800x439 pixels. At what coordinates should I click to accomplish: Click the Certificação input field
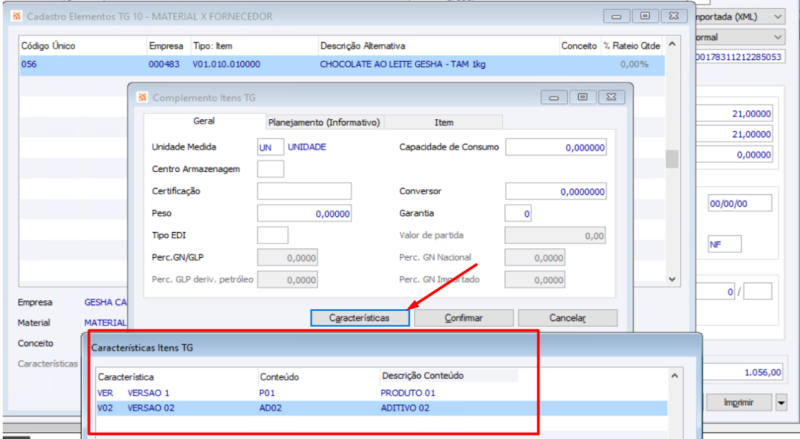point(304,191)
